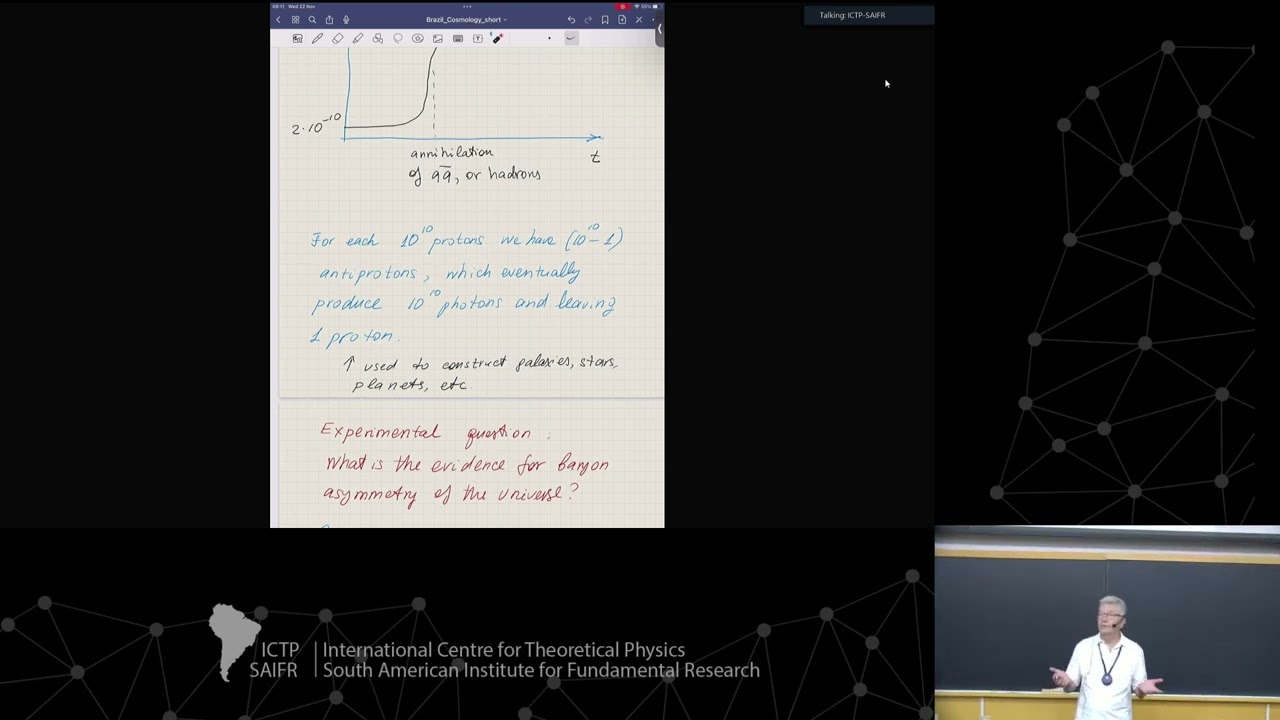Tap the share/export icon
The image size is (1280, 720).
(x=329, y=20)
